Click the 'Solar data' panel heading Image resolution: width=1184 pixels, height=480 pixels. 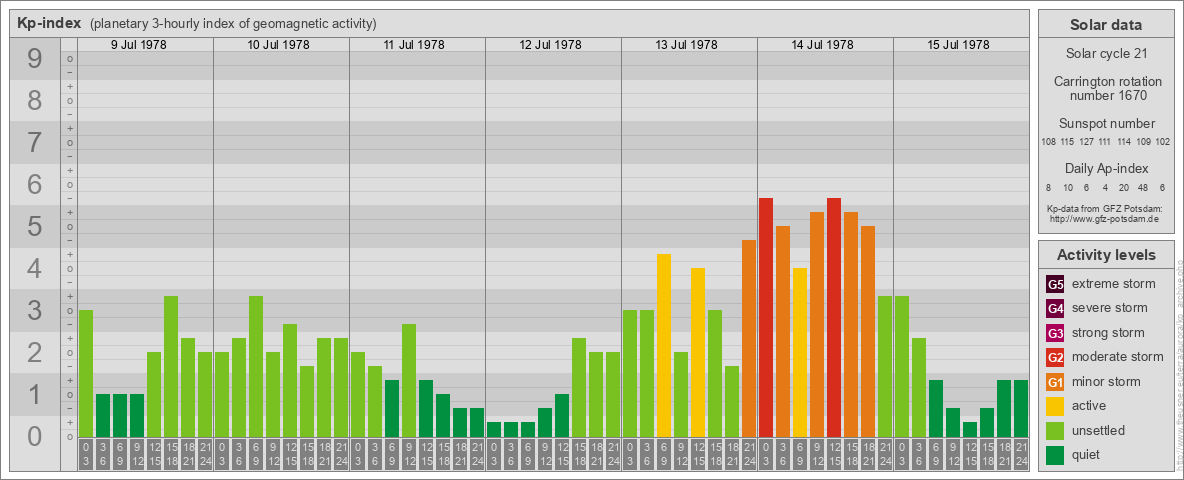pyautogui.click(x=1105, y=25)
